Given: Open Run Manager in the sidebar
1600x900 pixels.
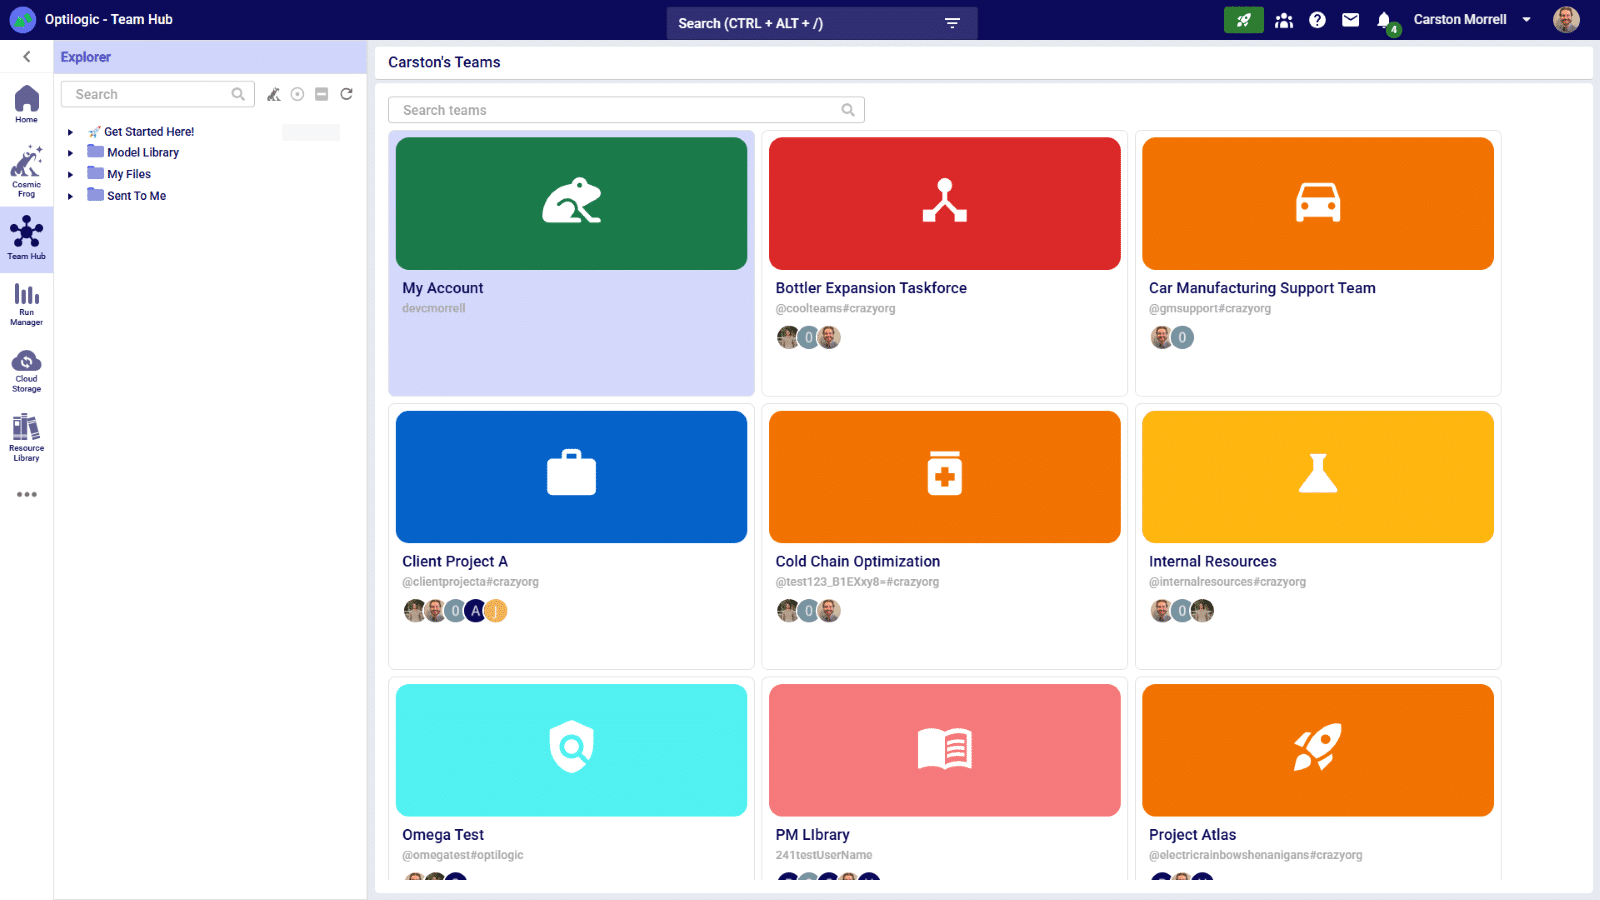Looking at the screenshot, I should point(26,304).
